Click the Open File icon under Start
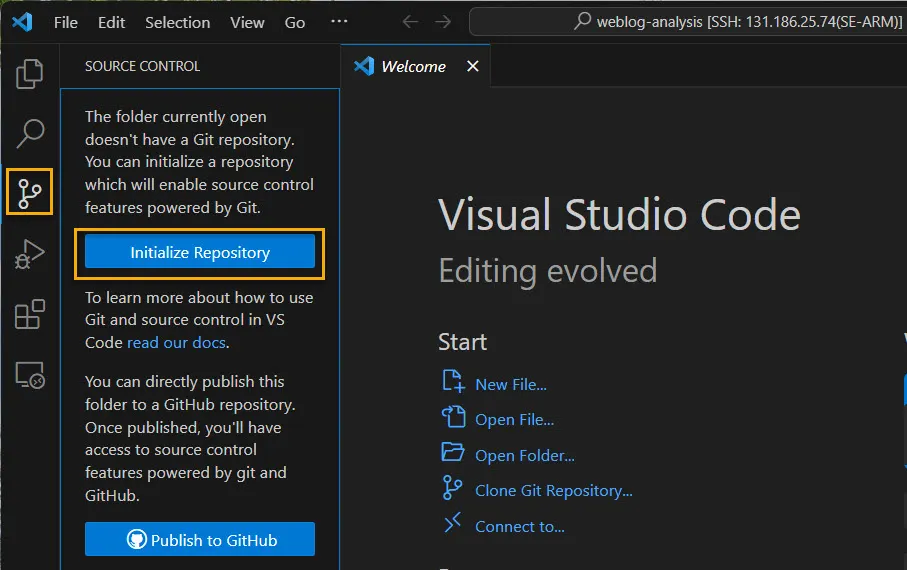This screenshot has height=570, width=907. click(x=453, y=417)
